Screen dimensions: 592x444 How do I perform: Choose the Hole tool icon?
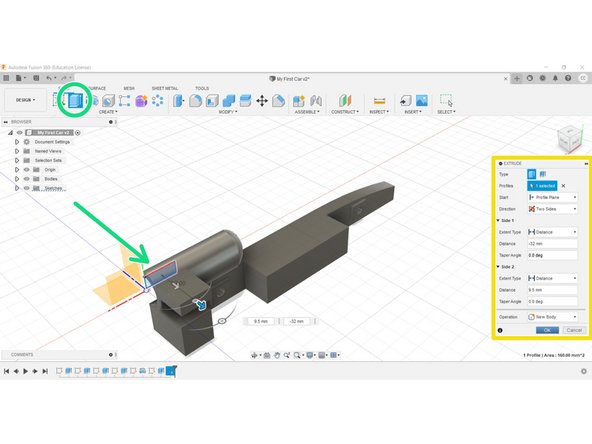click(x=109, y=101)
